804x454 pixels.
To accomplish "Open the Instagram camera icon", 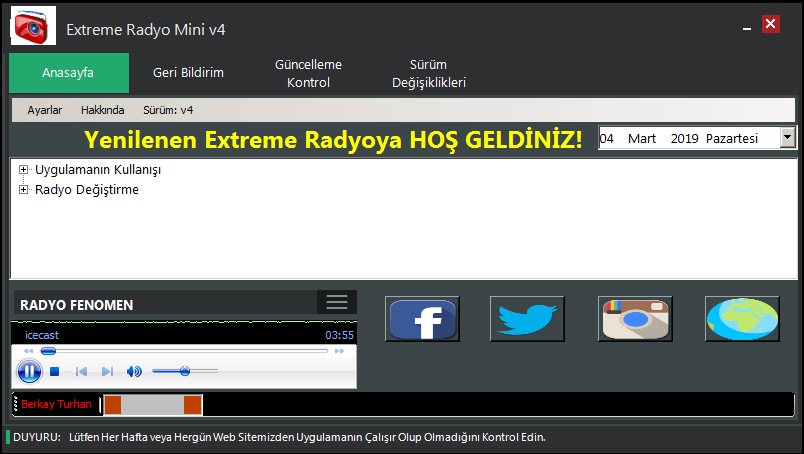I will coord(635,319).
